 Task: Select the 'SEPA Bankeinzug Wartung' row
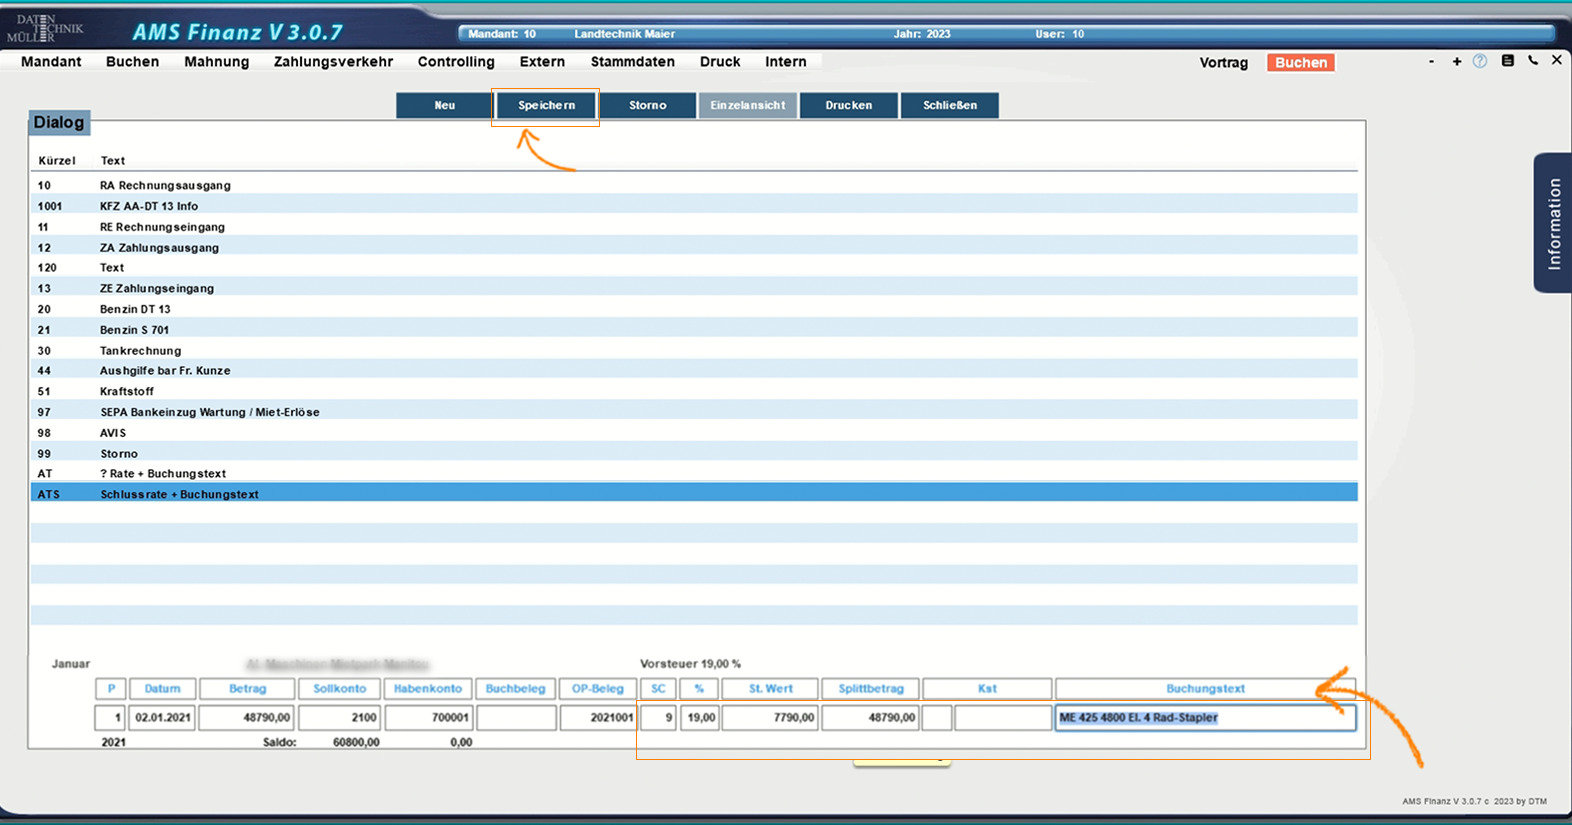point(209,412)
